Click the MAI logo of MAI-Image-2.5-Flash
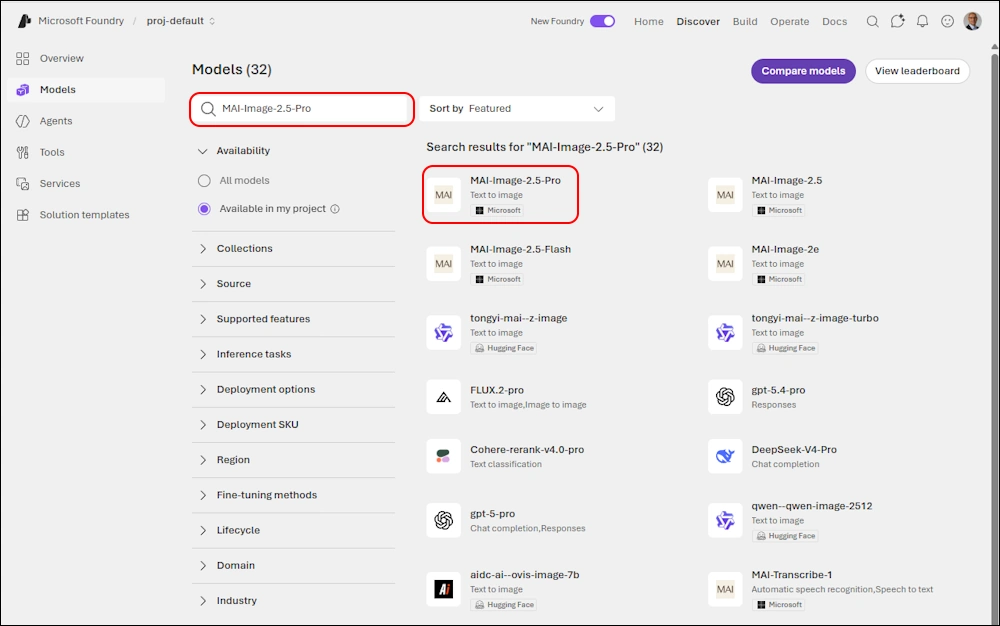1000x626 pixels. pyautogui.click(x=443, y=264)
